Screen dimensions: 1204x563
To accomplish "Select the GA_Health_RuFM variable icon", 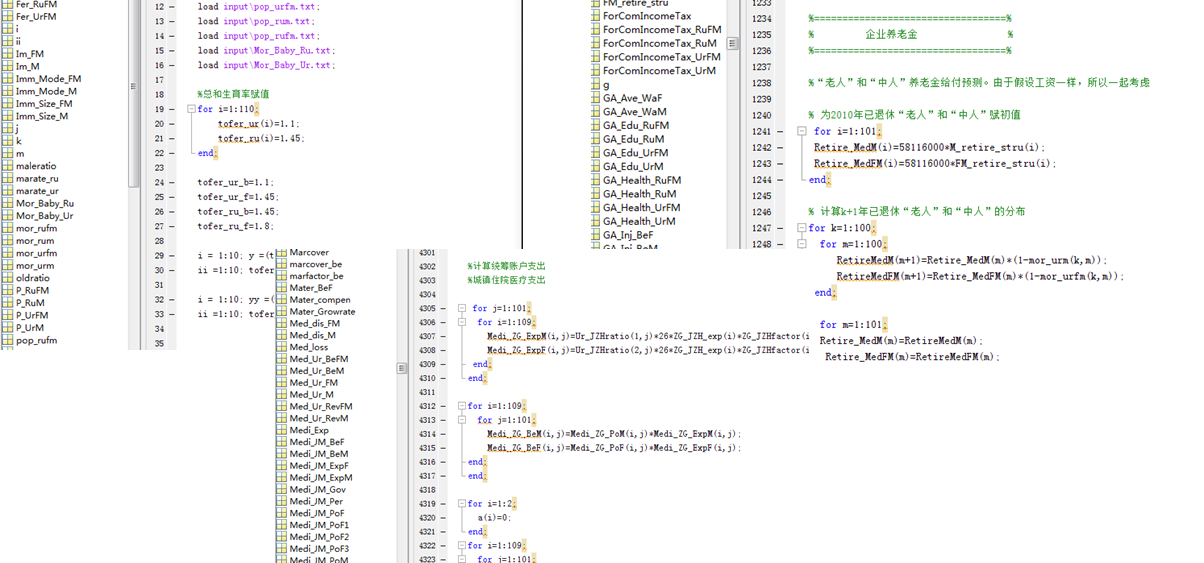I will tap(595, 181).
